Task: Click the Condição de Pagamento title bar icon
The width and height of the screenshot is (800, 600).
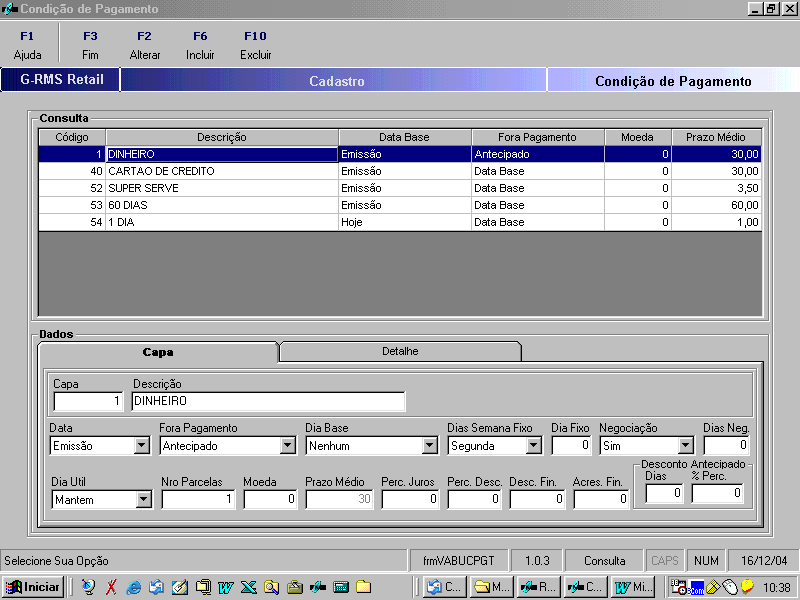Action: click(10, 9)
